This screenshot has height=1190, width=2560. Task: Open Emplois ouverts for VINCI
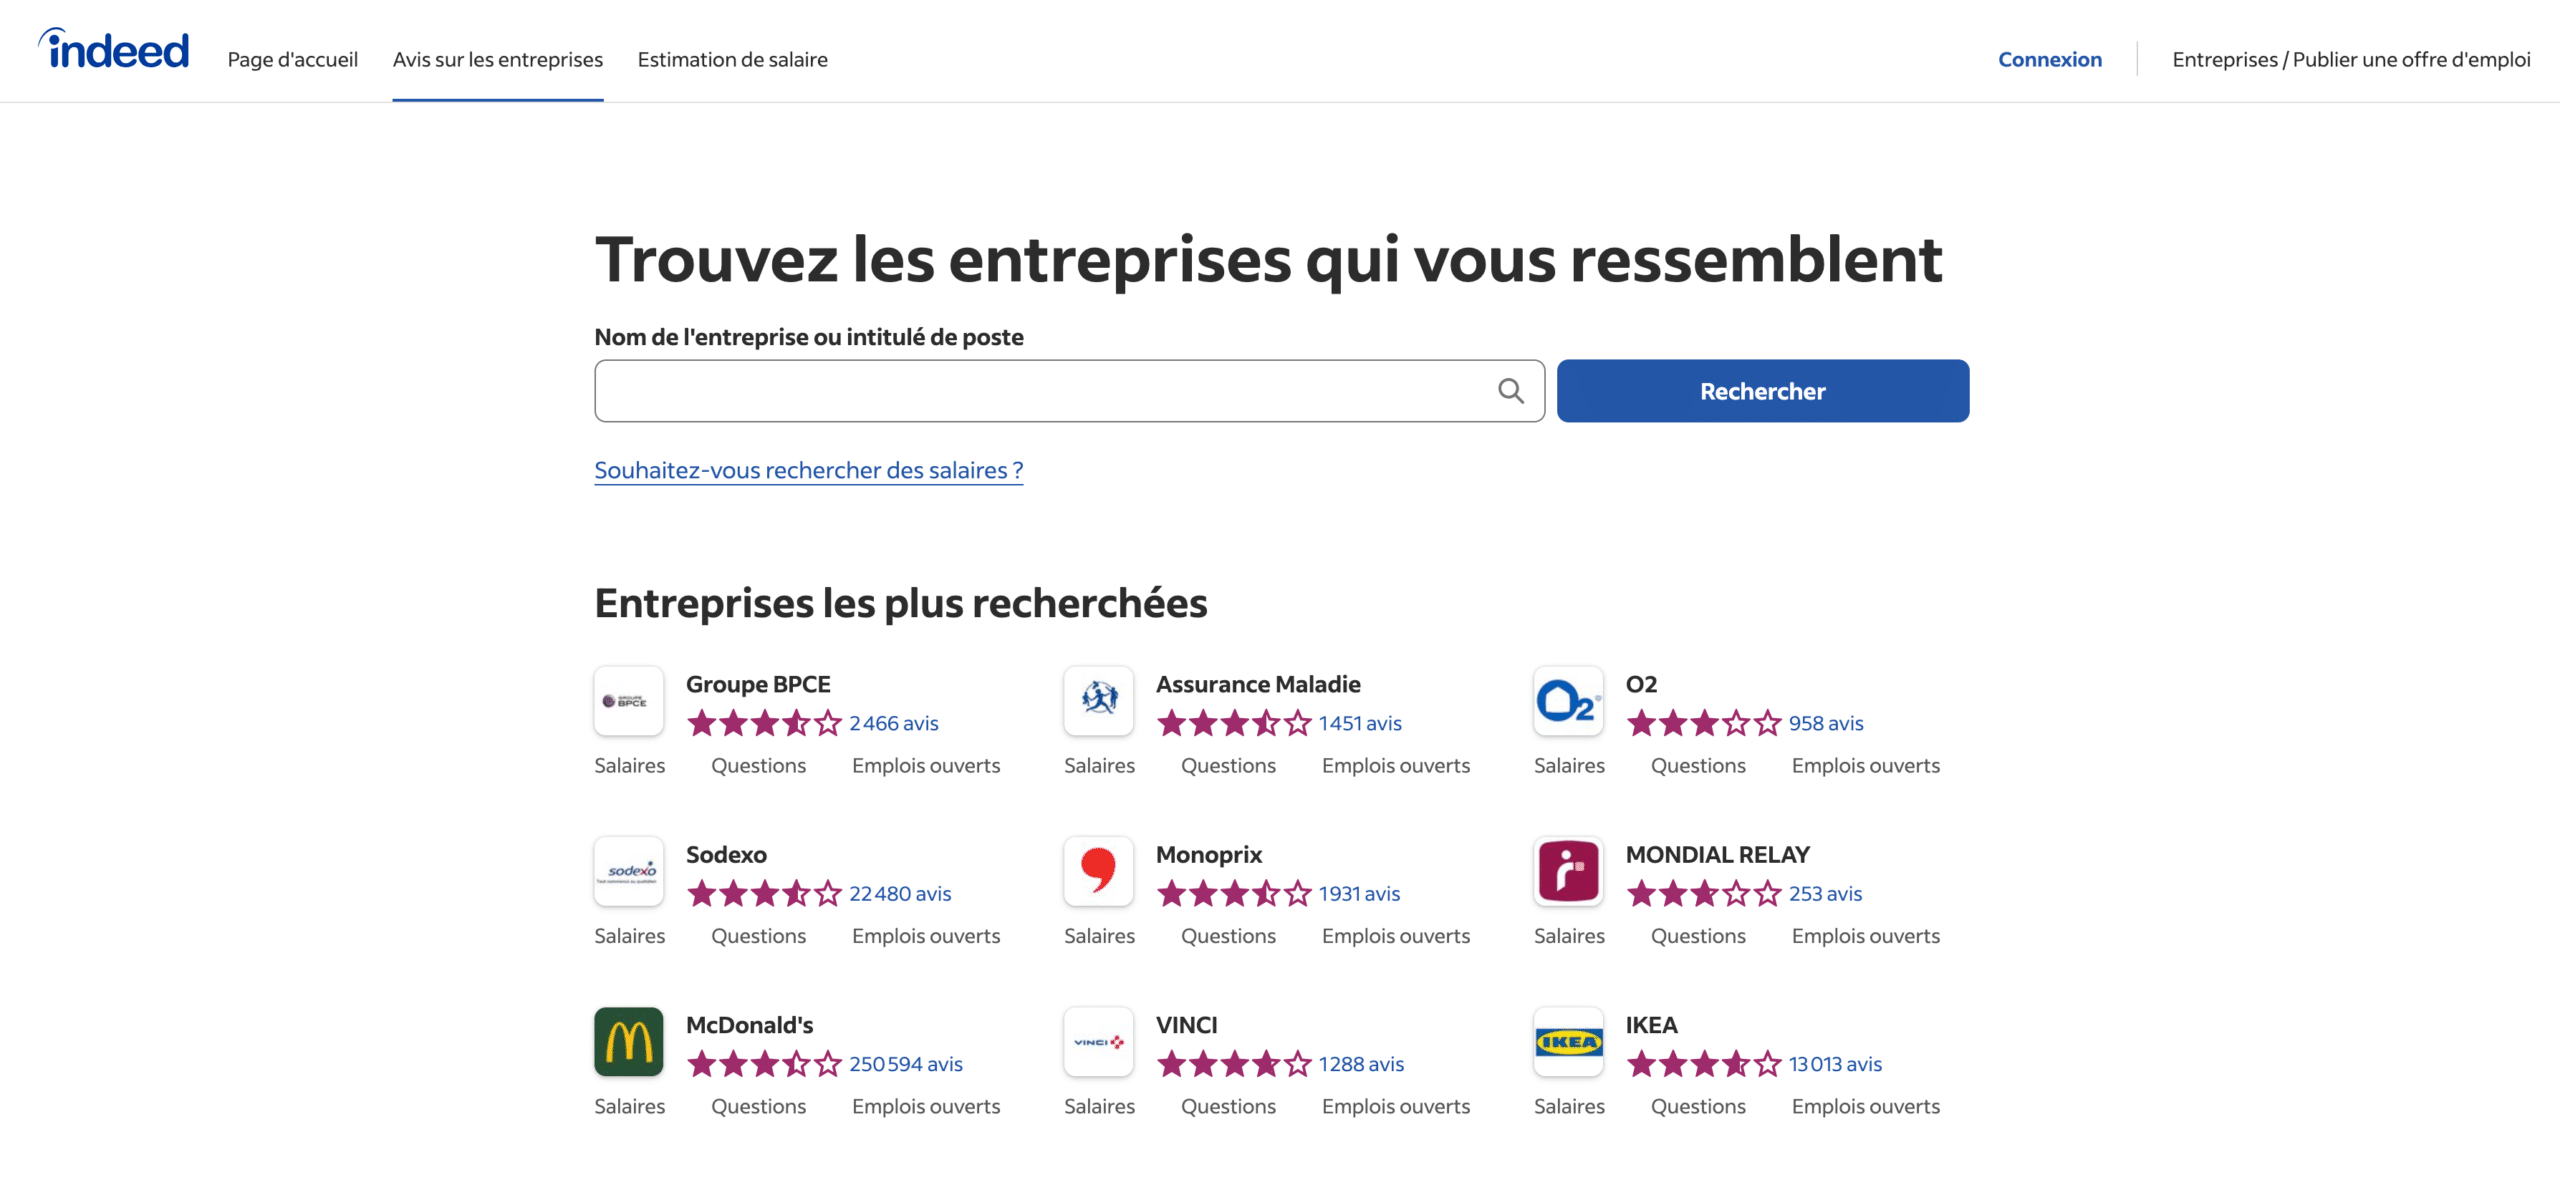pos(1396,1106)
